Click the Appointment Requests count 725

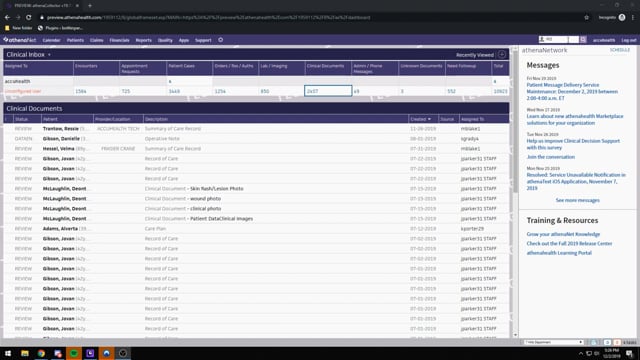[x=126, y=91]
